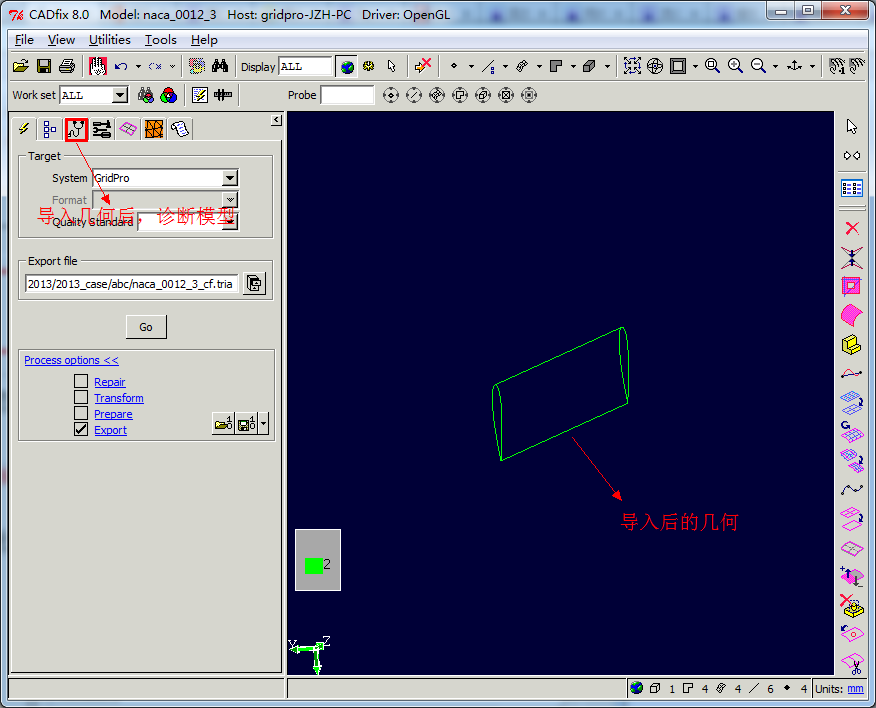
Task: Click the Probe input field
Action: (347, 95)
